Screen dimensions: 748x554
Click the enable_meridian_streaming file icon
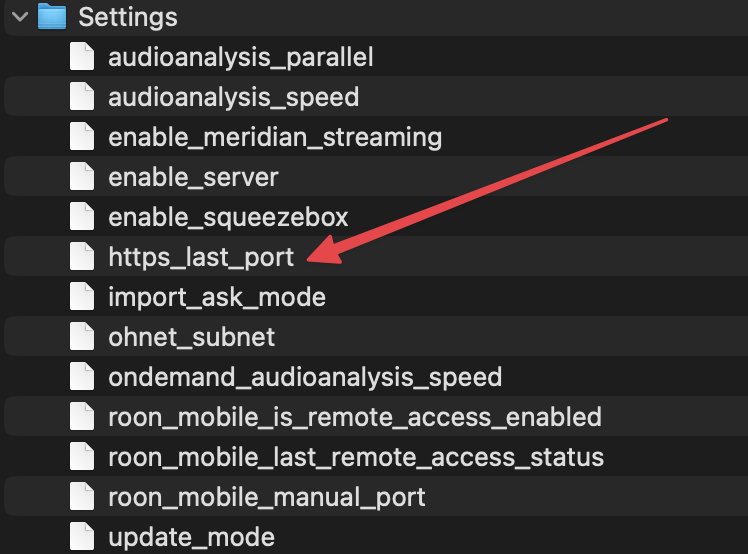(82, 137)
